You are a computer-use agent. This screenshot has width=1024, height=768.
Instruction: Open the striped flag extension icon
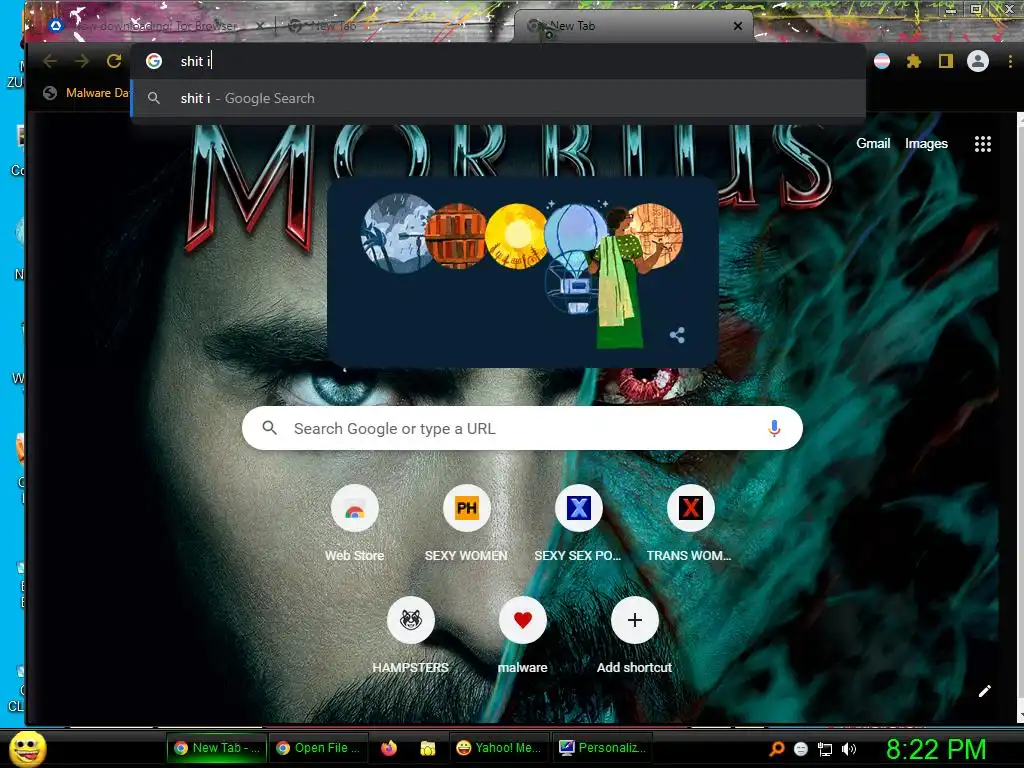click(x=882, y=61)
